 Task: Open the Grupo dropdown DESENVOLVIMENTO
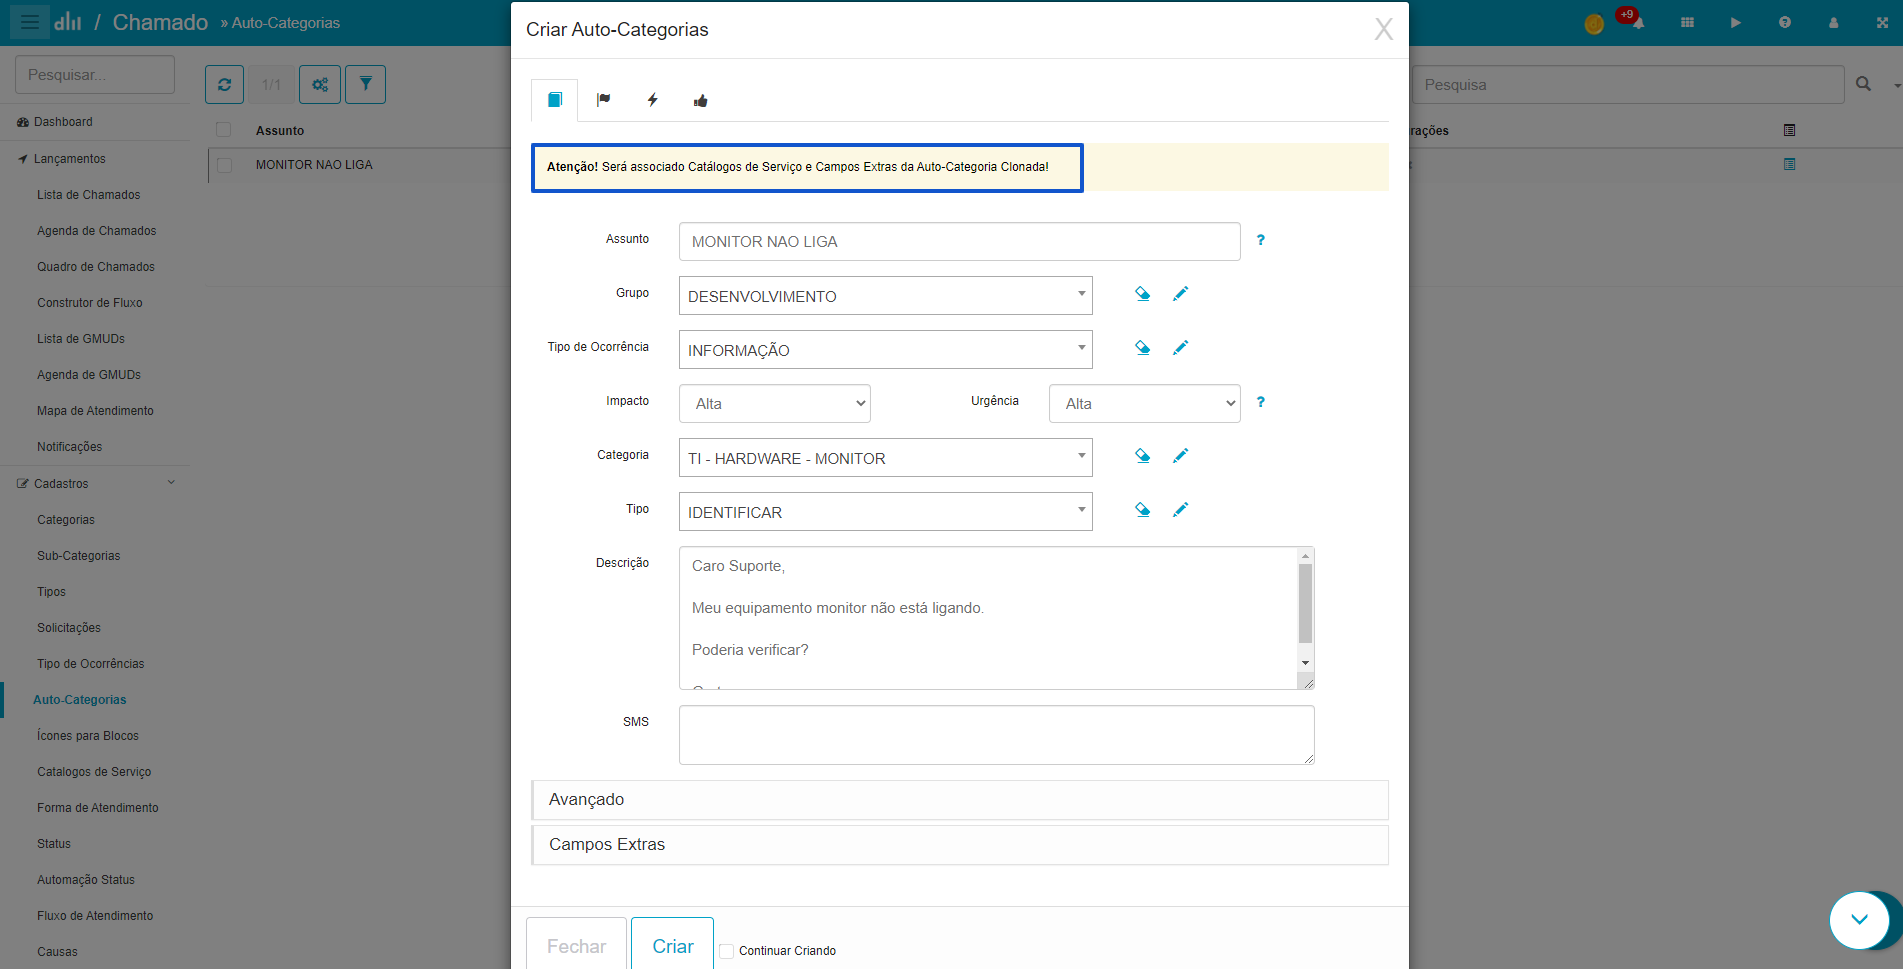point(885,296)
